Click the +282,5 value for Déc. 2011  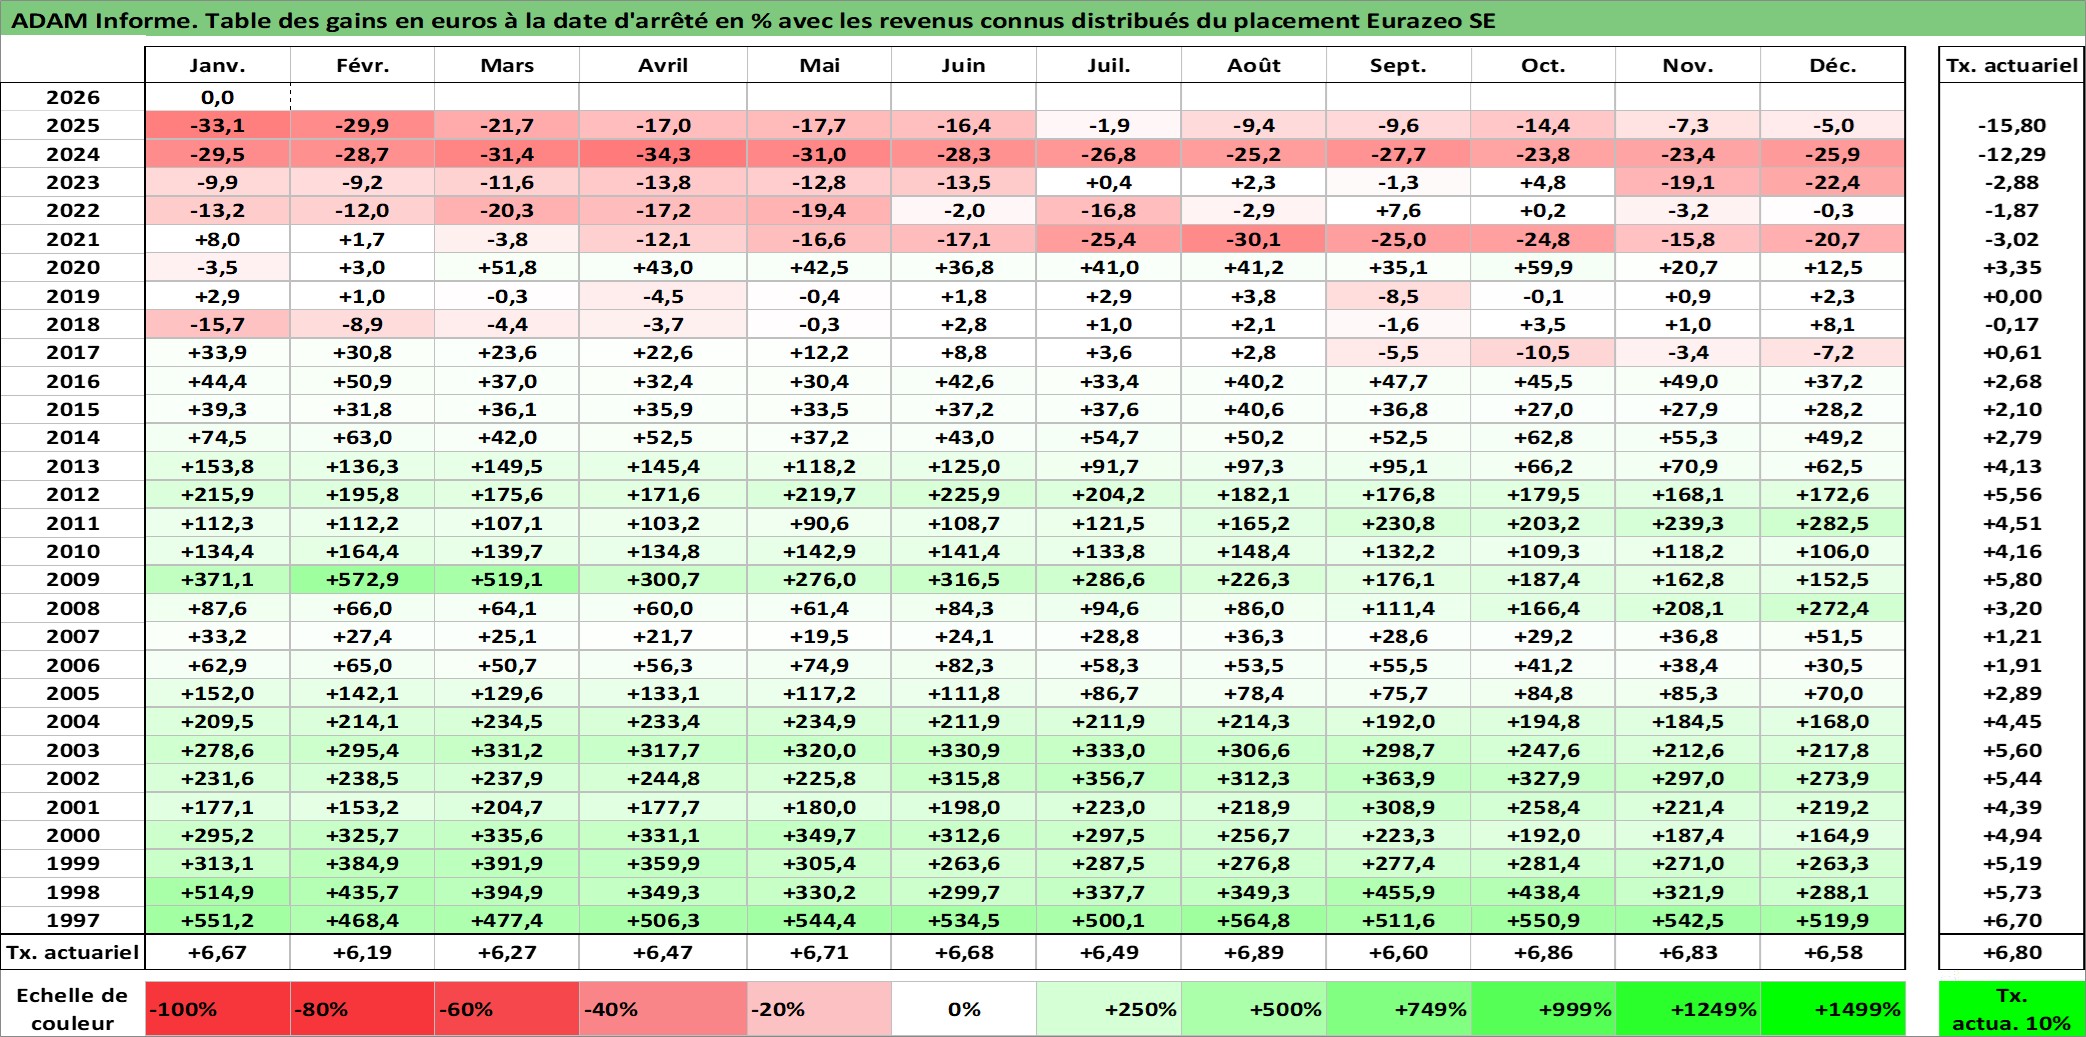pyautogui.click(x=1833, y=523)
